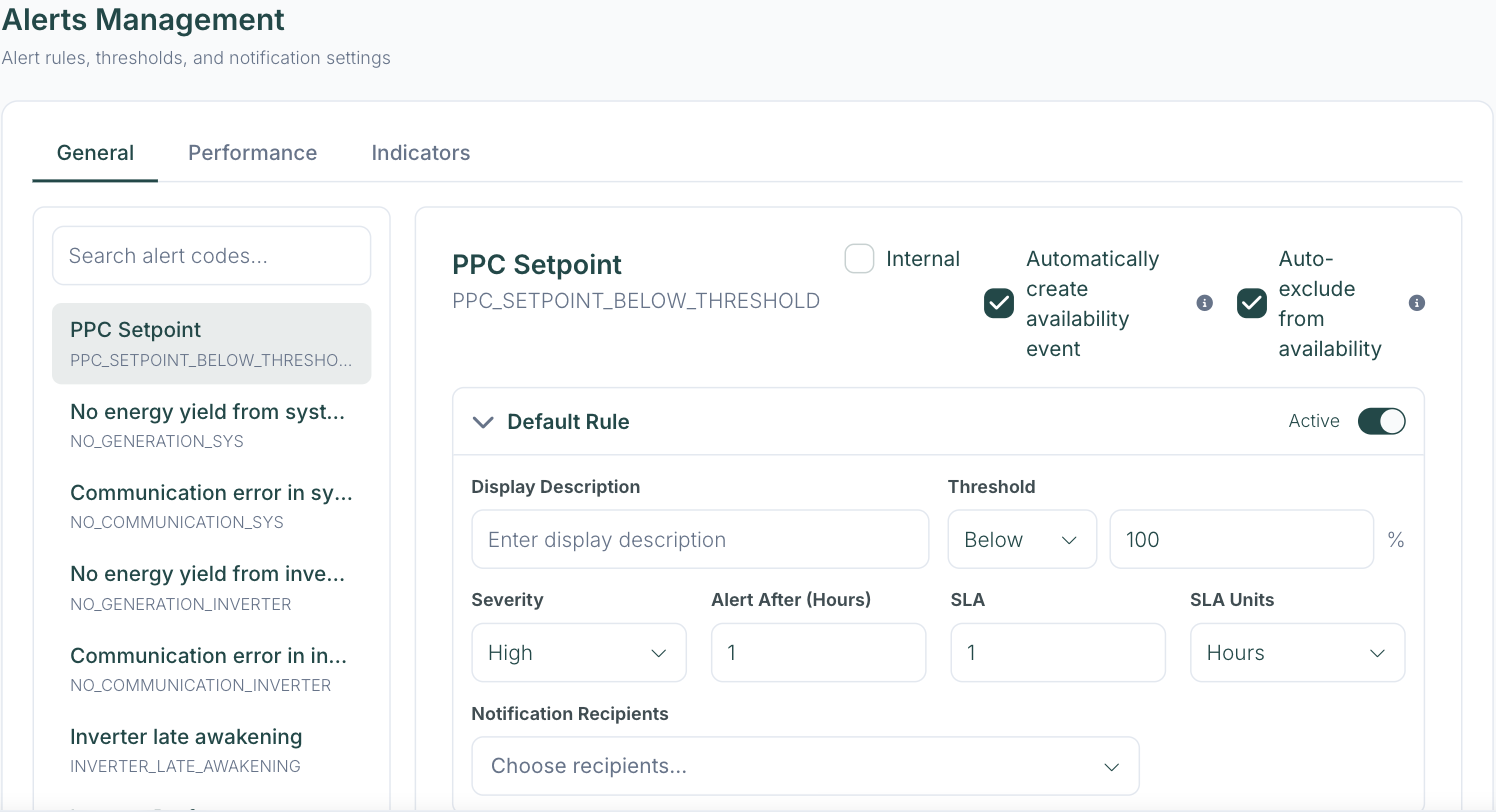Select NO_COMMUNICATION_INVERTER alert in list

212,669
